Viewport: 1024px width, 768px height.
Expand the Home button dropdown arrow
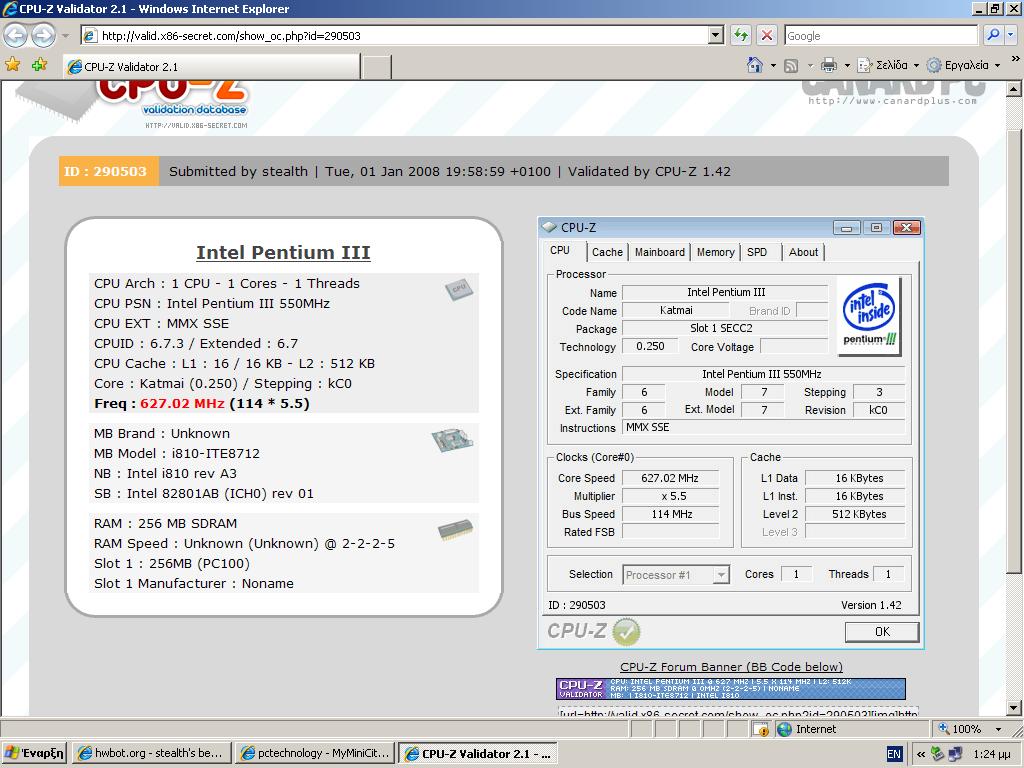(x=773, y=65)
